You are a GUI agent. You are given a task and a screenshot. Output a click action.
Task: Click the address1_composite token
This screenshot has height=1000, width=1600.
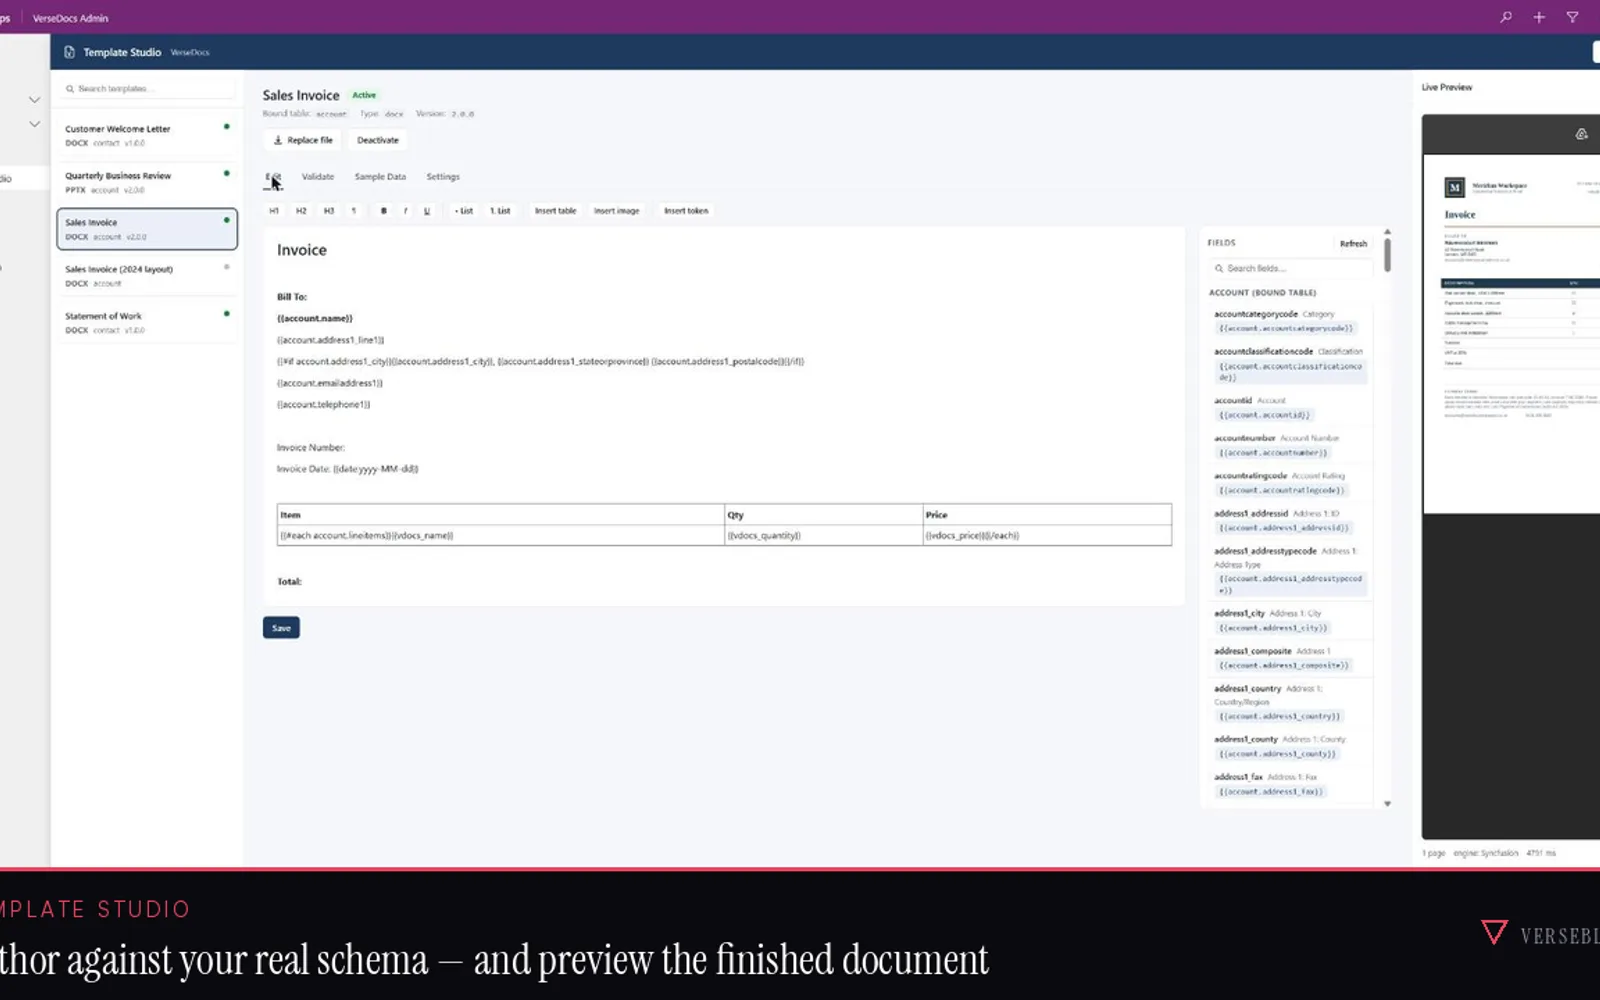tap(1284, 665)
